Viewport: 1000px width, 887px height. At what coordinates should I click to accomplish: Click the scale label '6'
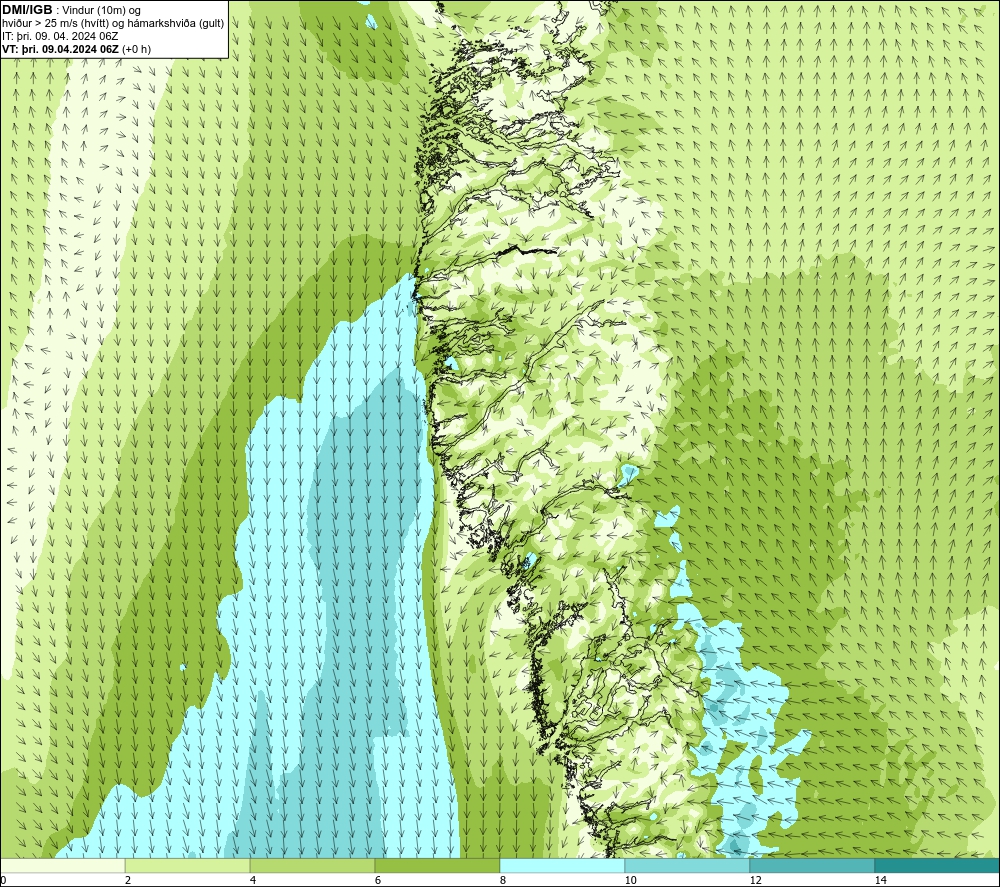pyautogui.click(x=378, y=881)
